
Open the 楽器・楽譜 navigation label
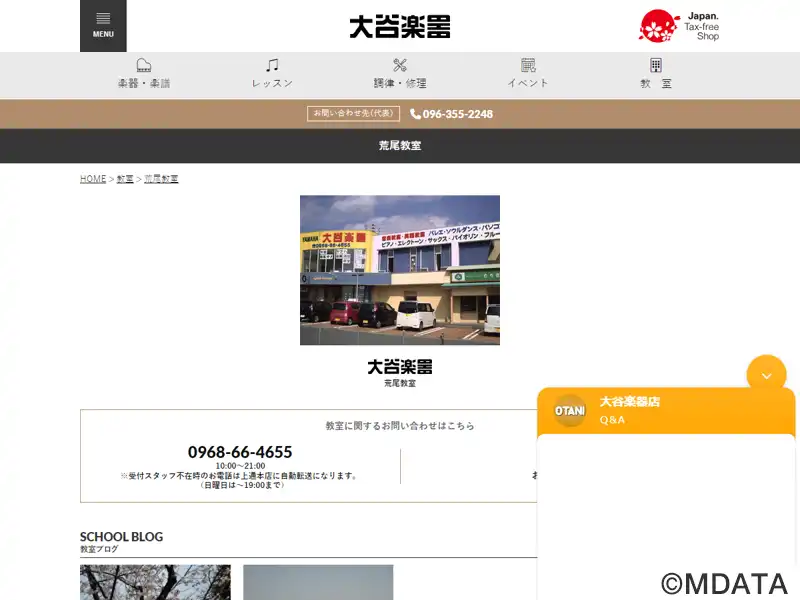click(144, 83)
